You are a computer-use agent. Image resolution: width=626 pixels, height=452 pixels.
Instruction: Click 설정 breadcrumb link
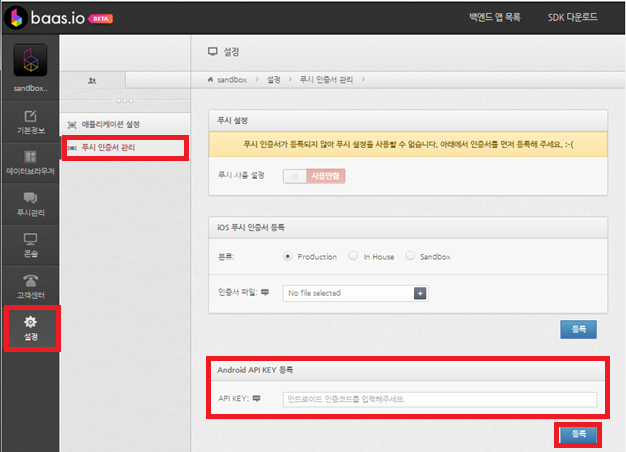point(273,79)
